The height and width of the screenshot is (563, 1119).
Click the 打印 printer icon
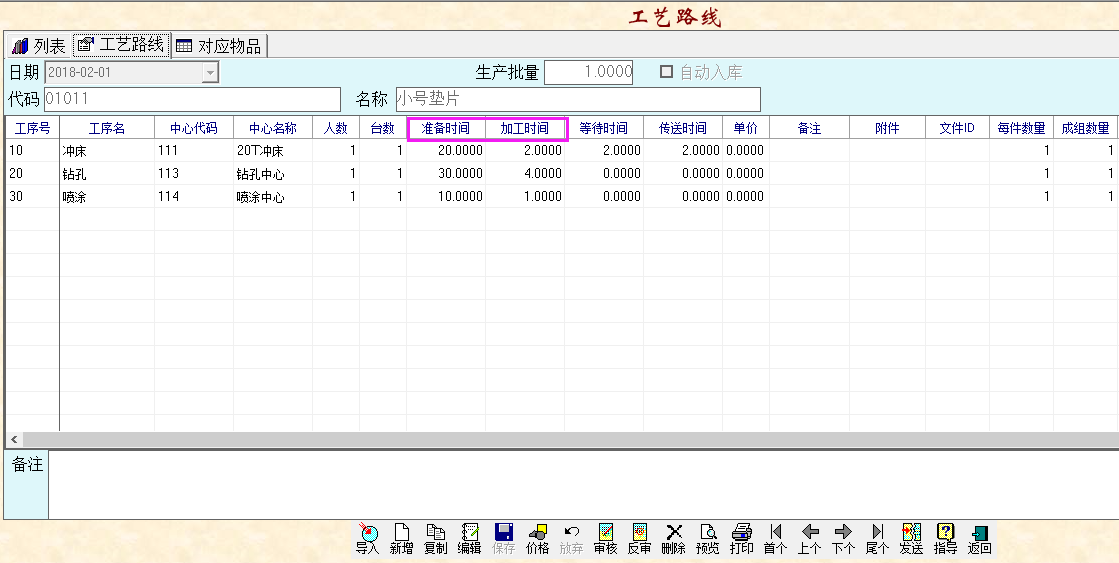[741, 539]
